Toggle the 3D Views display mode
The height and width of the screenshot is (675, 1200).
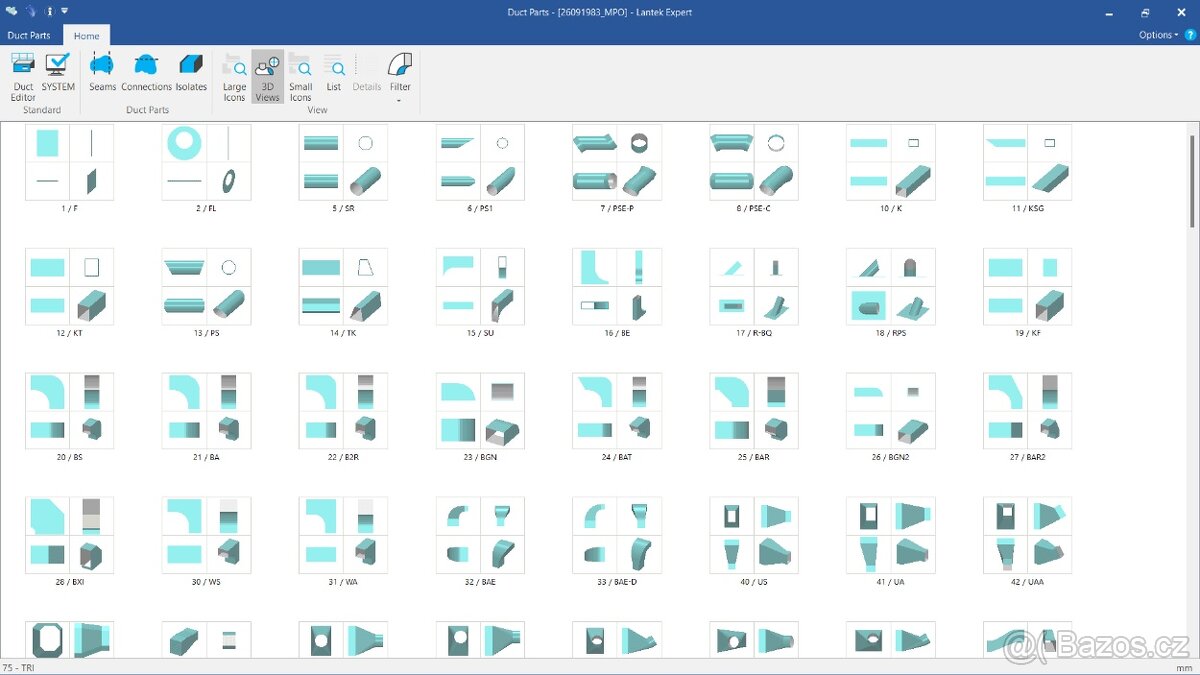click(267, 76)
